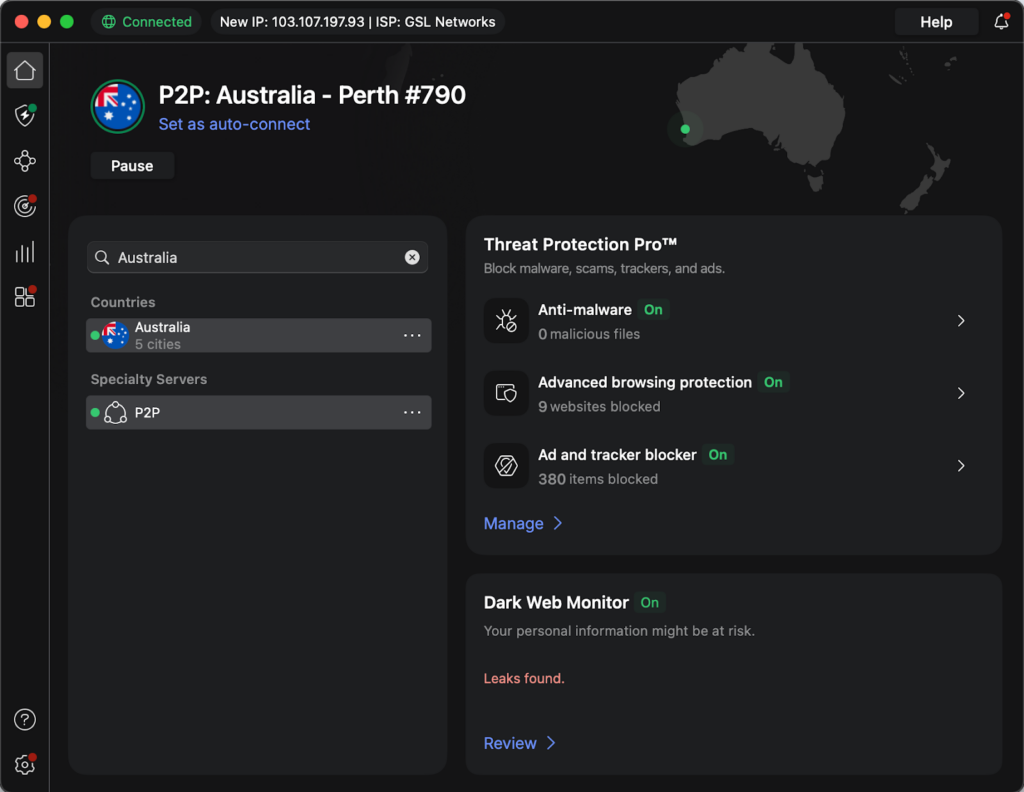Expand Ad and tracker blocker chevron

click(x=961, y=466)
